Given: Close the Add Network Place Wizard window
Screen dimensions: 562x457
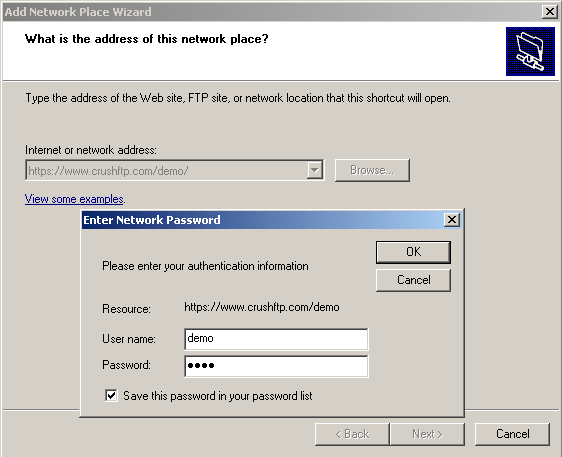Looking at the screenshot, I should tap(549, 12).
